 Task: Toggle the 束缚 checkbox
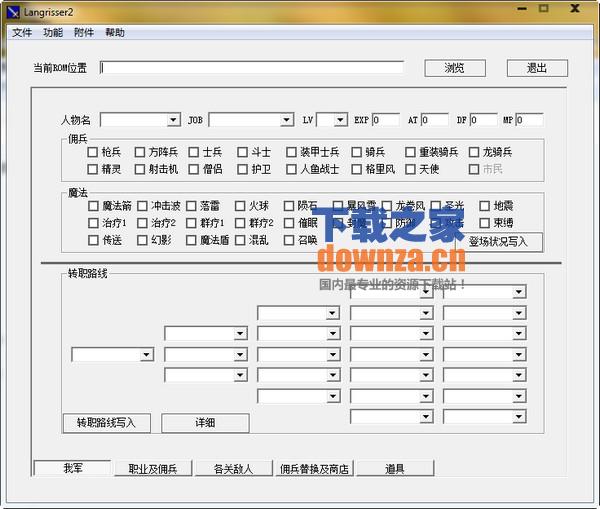pos(484,223)
